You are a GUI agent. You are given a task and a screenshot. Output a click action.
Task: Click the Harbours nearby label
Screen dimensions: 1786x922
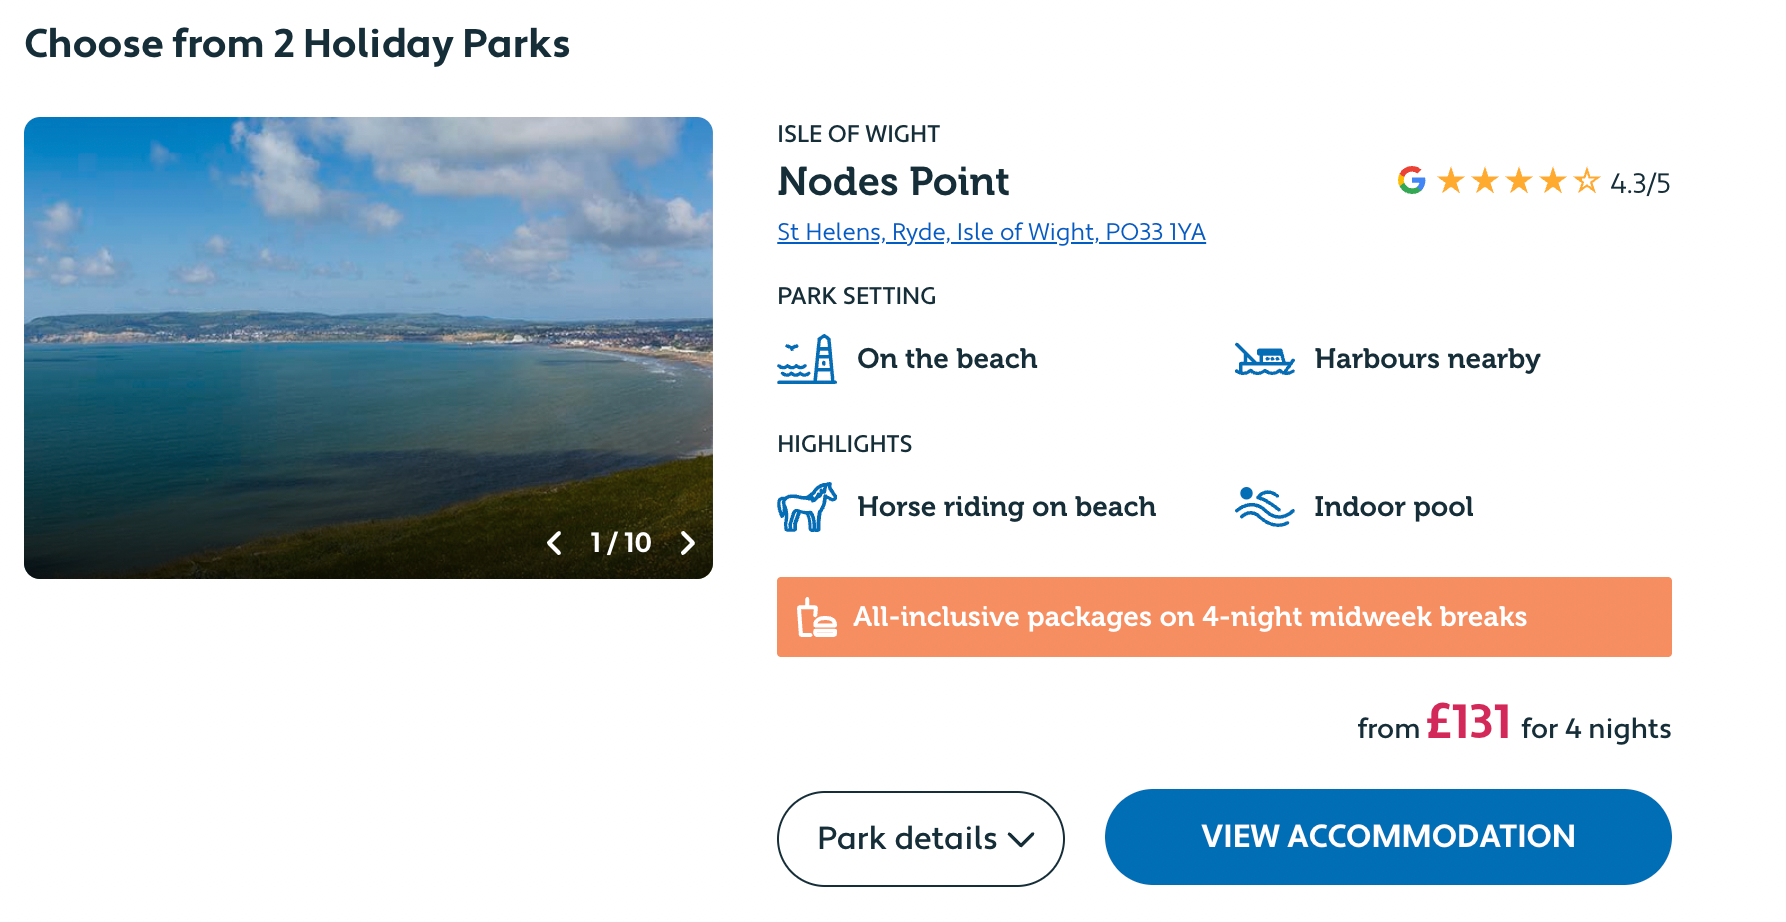pos(1427,359)
